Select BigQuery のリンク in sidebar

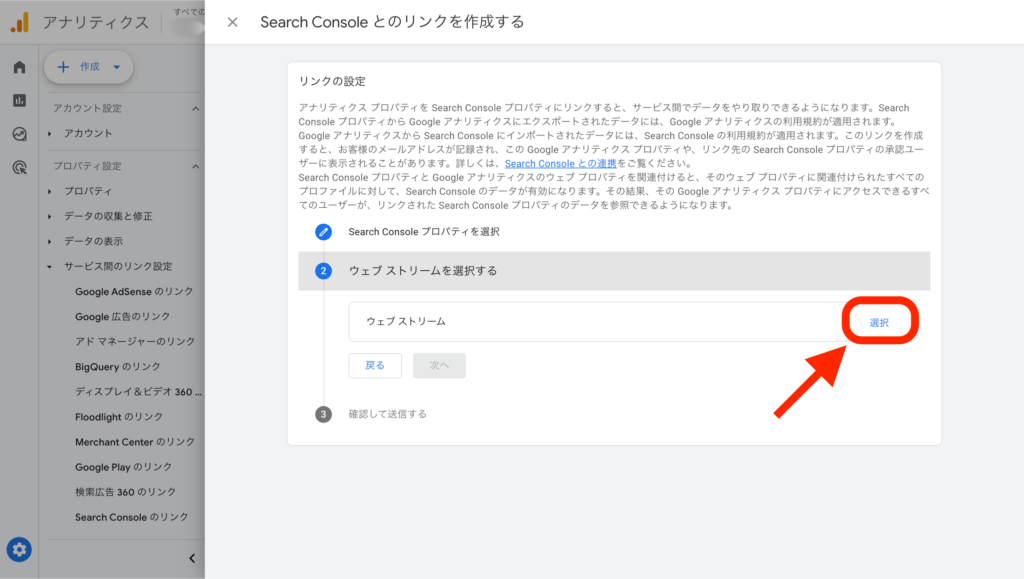click(117, 367)
